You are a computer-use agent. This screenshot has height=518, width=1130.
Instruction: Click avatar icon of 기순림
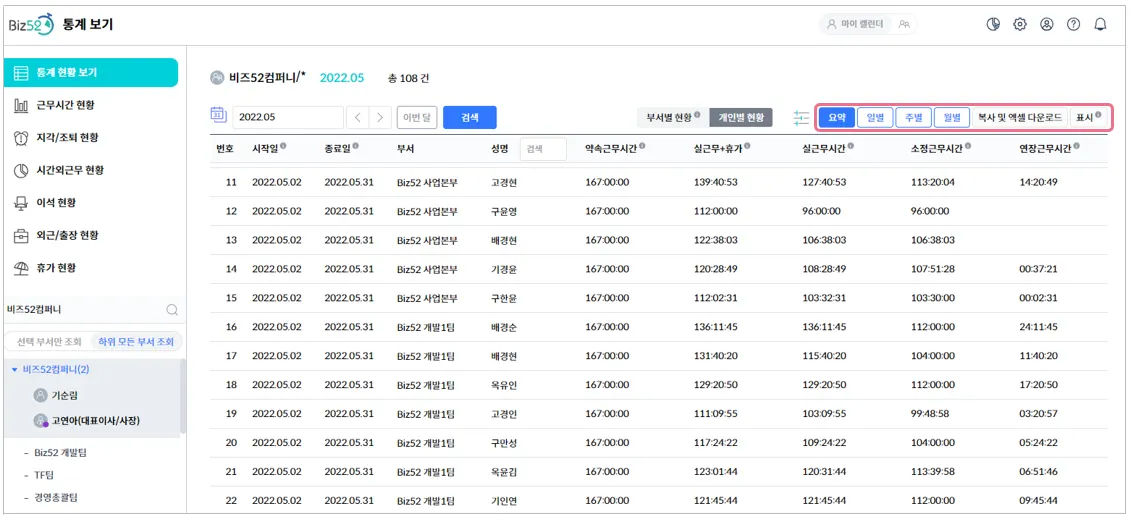pos(40,395)
